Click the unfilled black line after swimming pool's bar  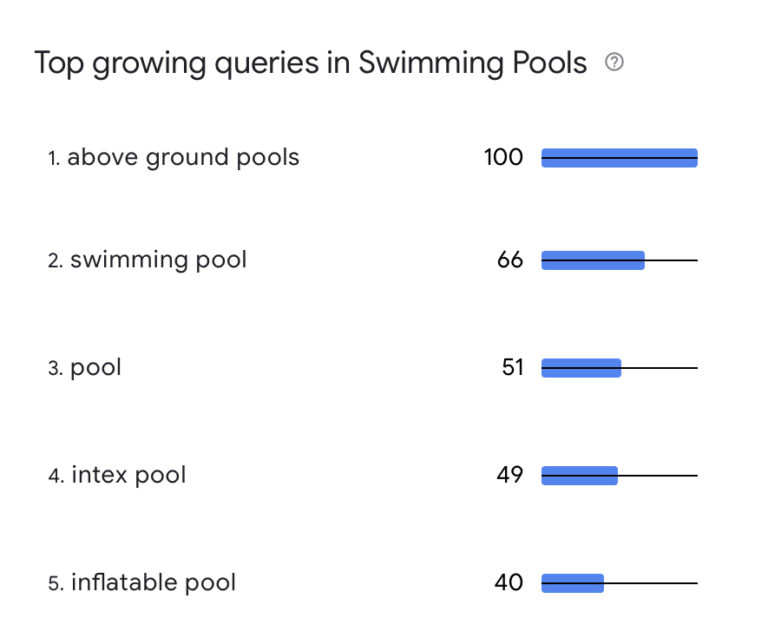[x=671, y=260]
